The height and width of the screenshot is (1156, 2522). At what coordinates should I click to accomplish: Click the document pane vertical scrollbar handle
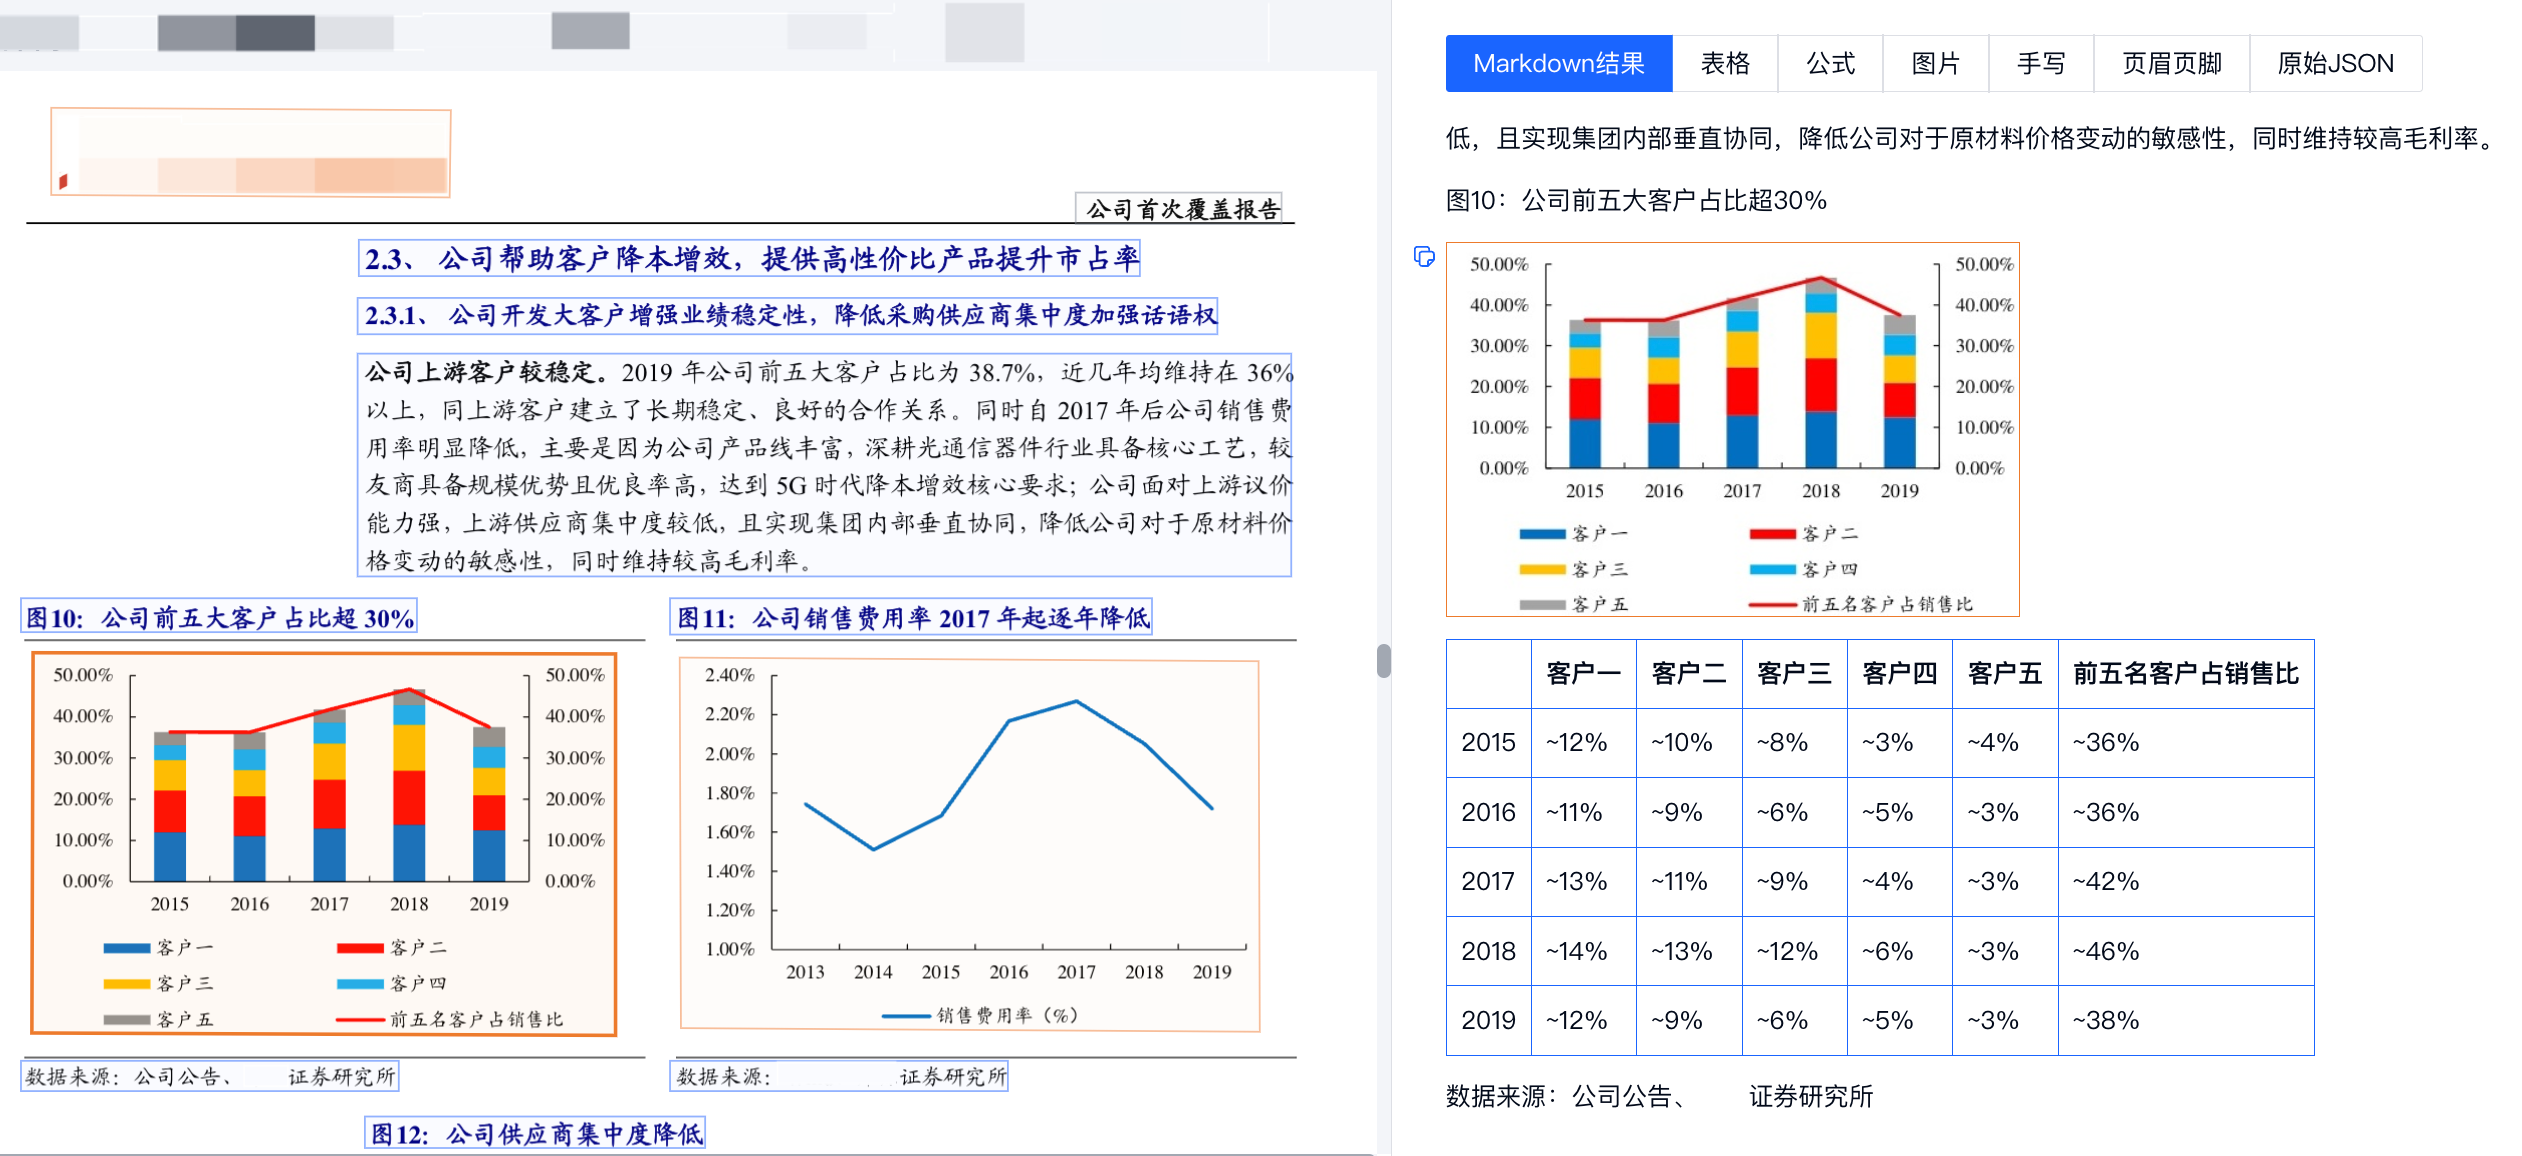[1383, 661]
